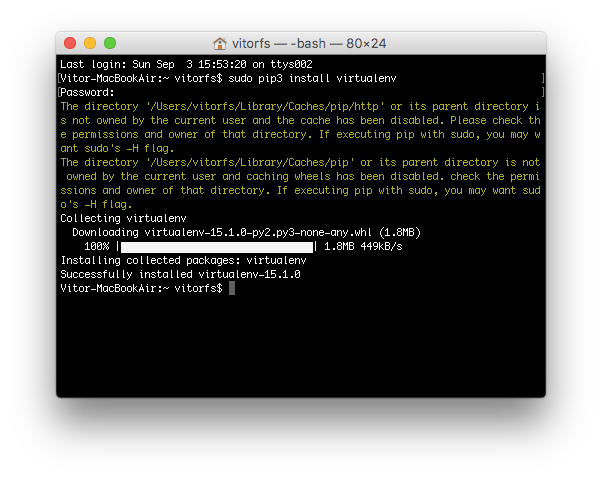Viewport: 602px width, 478px height.
Task: Click the home folder proxy icon in title bar
Action: click(220, 44)
